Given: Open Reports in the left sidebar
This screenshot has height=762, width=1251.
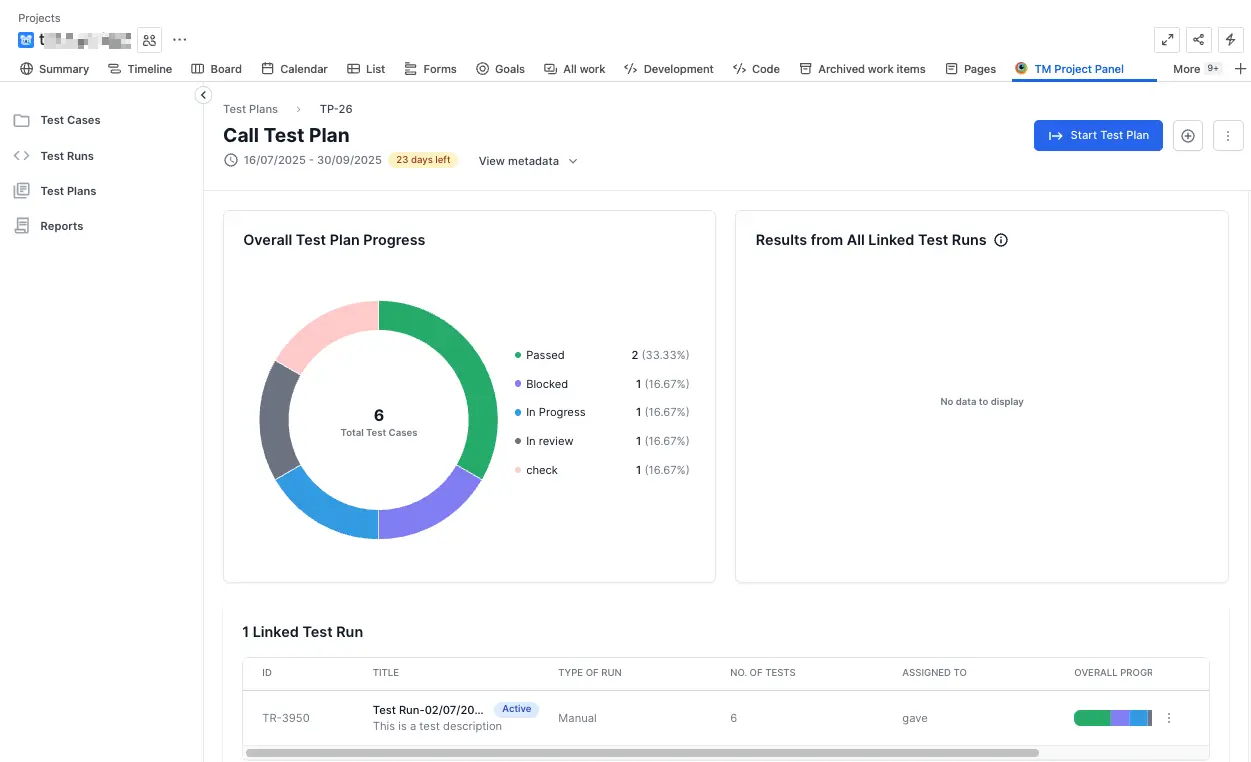Looking at the screenshot, I should pos(61,226).
